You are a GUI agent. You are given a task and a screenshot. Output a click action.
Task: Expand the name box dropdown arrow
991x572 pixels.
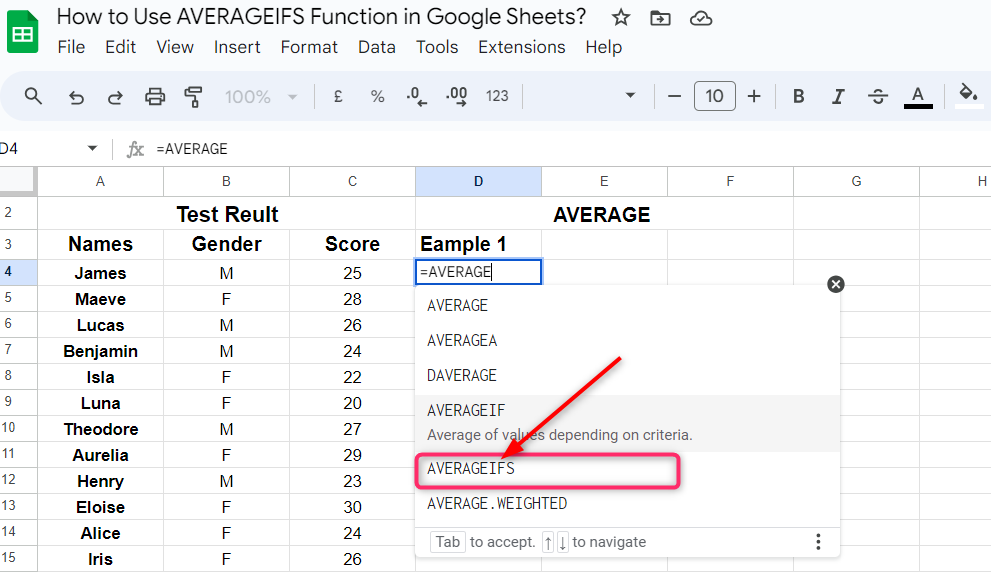(92, 149)
